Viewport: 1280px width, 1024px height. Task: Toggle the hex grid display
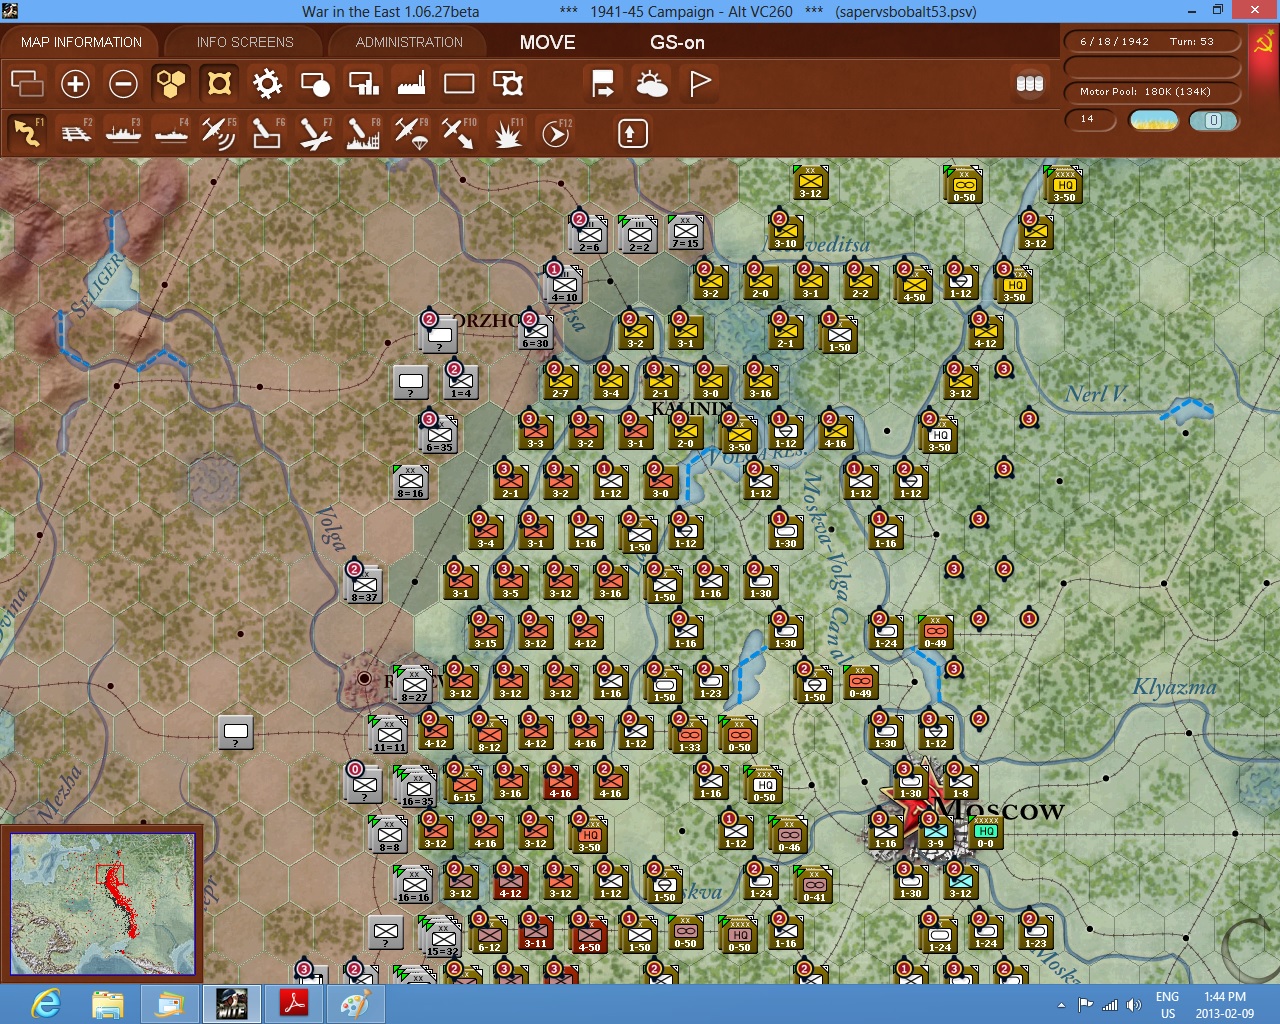point(171,83)
